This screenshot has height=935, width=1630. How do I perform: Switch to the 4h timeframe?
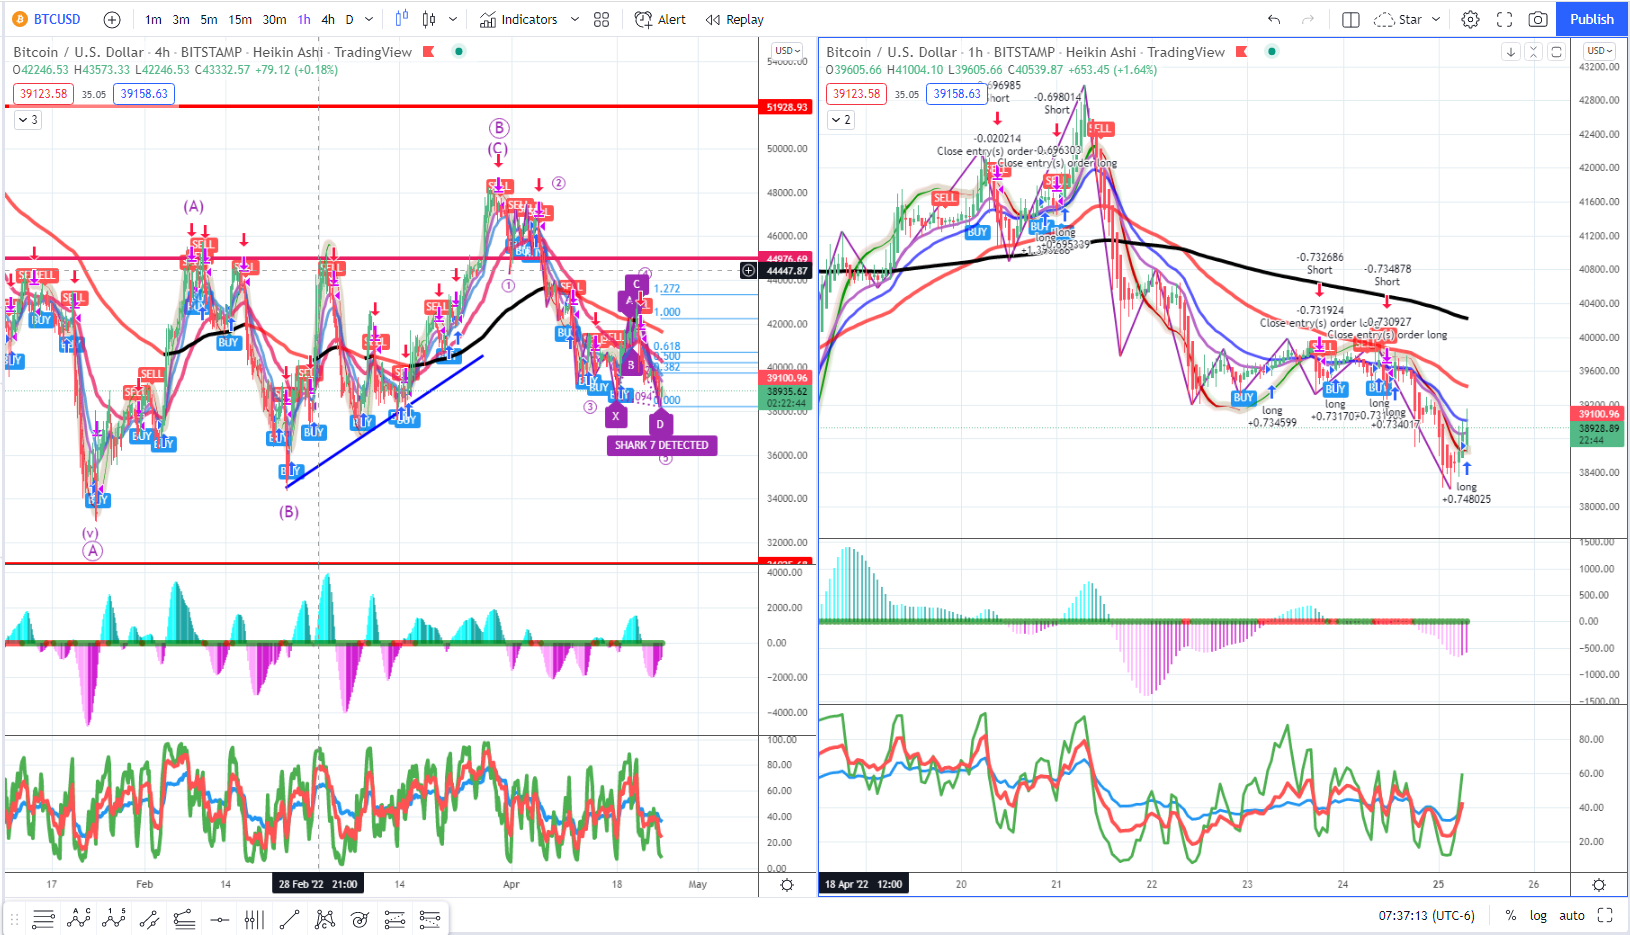pyautogui.click(x=328, y=19)
